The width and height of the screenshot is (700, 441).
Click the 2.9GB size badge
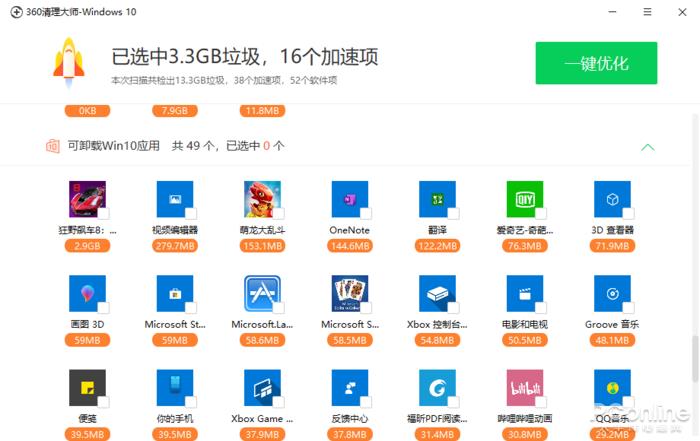click(87, 246)
